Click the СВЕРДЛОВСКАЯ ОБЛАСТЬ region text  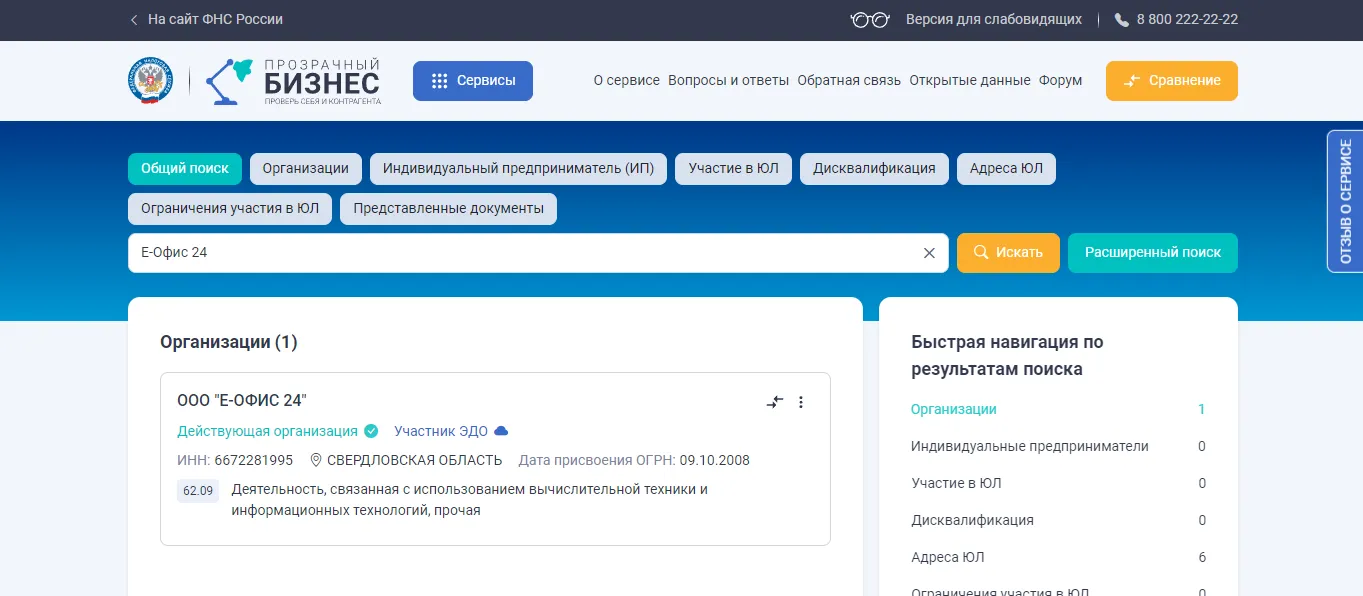click(x=415, y=461)
